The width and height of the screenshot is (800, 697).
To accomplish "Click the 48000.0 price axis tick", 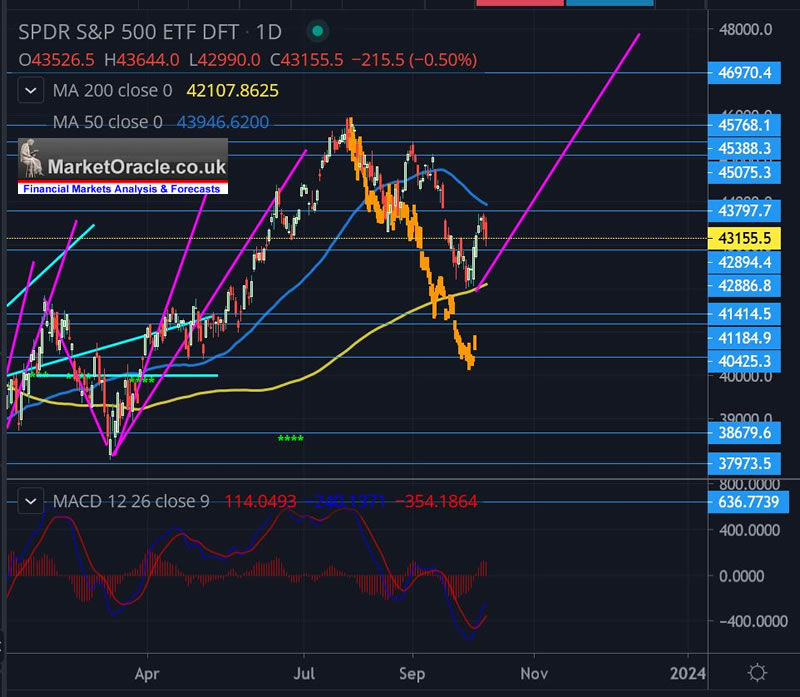I will pyautogui.click(x=745, y=29).
